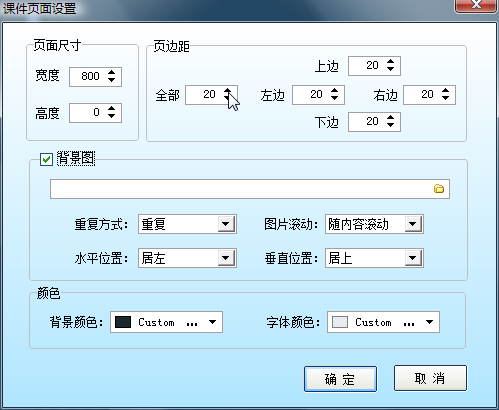Increase 全部 margin with up arrow
The image size is (499, 410).
(227, 90)
